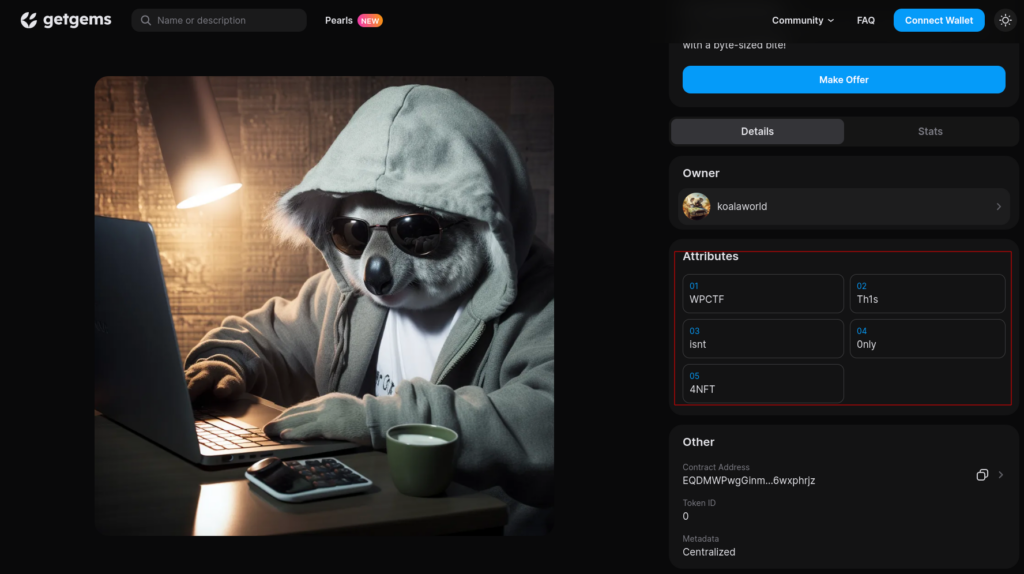Click the koalaworld owner avatar
The height and width of the screenshot is (574, 1024).
pos(696,207)
